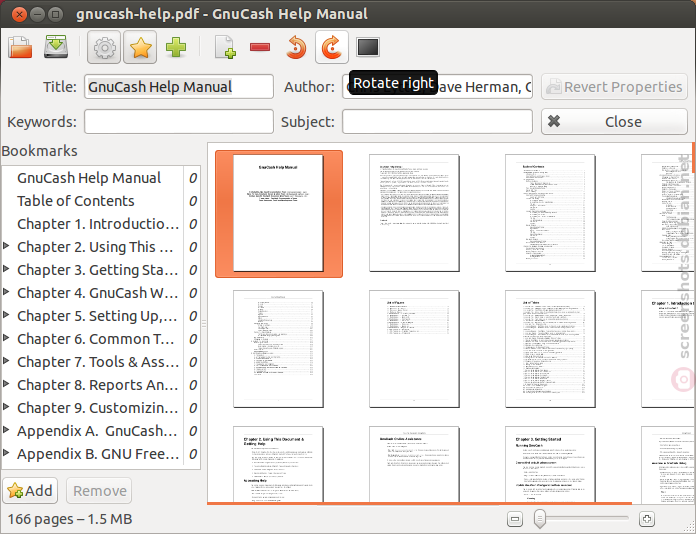Viewport: 696px width, 534px height.
Task: Expand the Chapter 7 bookmark
Action: (6, 361)
